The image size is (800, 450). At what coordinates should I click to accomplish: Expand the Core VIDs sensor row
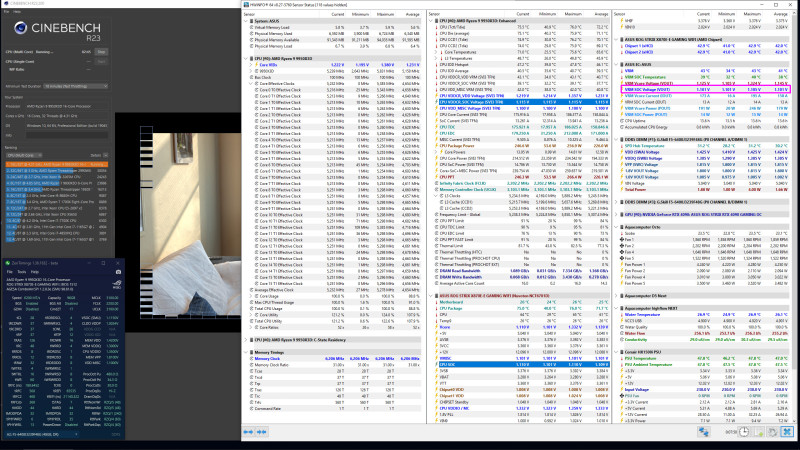[251, 65]
